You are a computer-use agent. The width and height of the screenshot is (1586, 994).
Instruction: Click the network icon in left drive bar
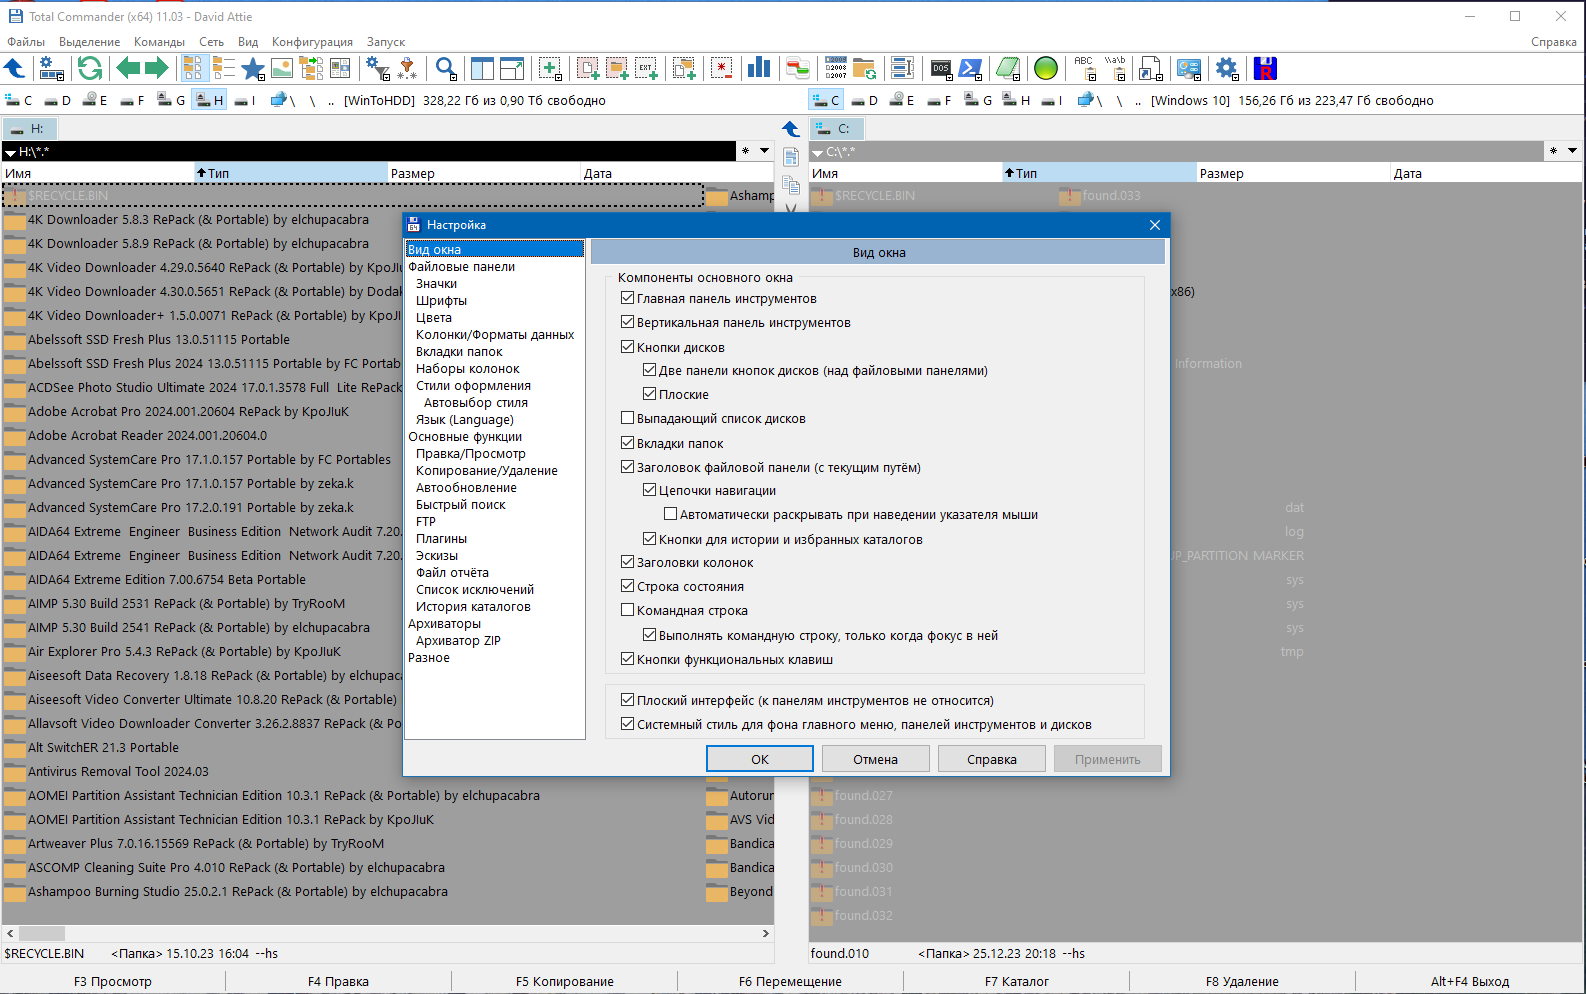pos(283,100)
